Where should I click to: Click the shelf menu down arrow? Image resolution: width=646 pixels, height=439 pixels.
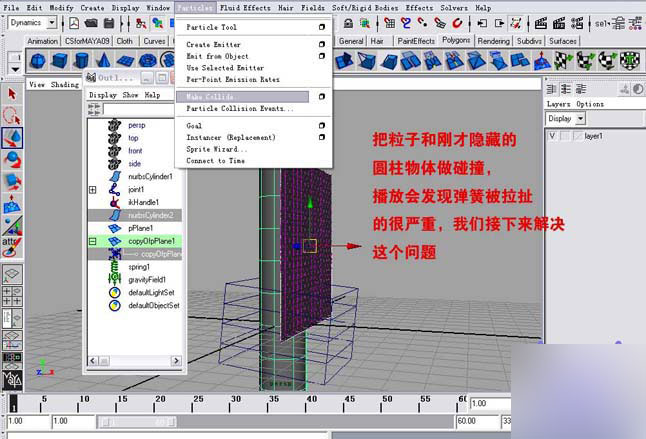tap(15, 69)
